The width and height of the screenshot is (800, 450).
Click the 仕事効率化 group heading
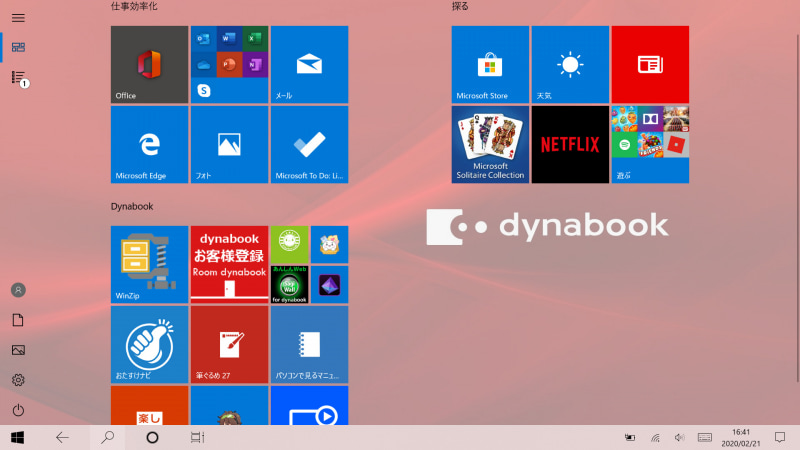134,6
